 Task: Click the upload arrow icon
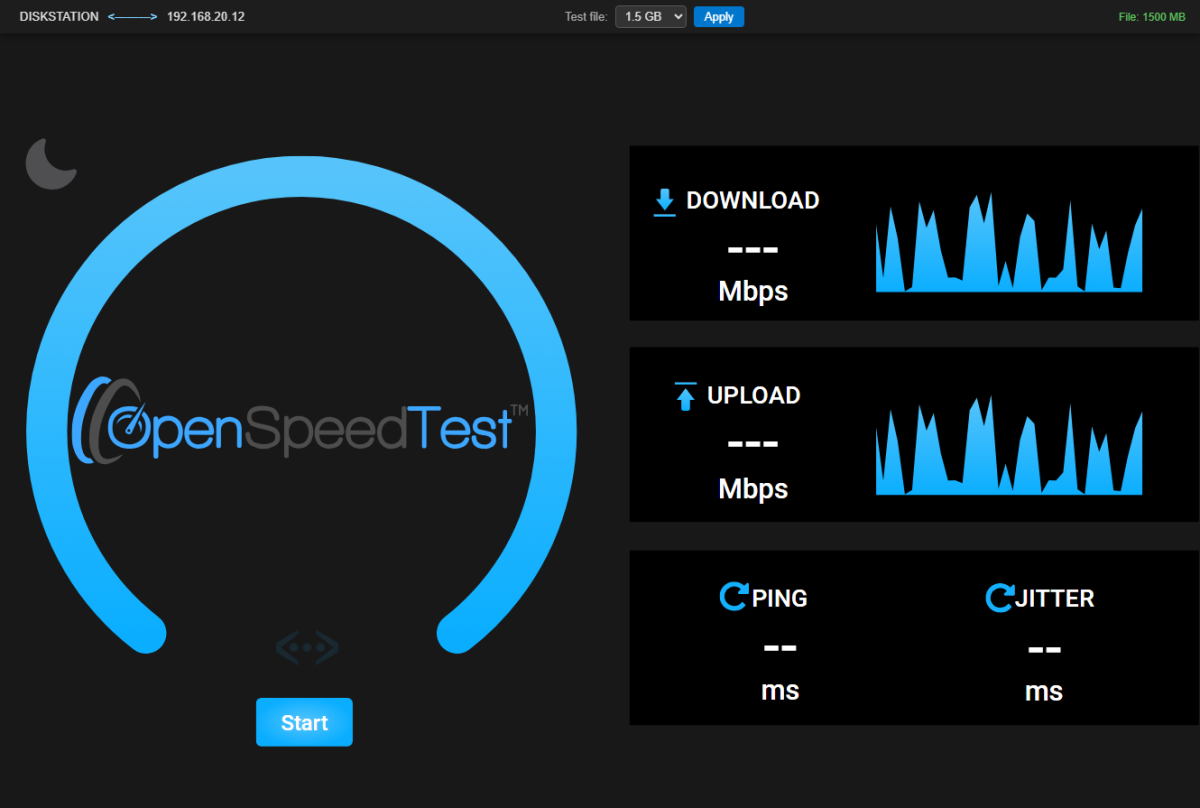685,396
